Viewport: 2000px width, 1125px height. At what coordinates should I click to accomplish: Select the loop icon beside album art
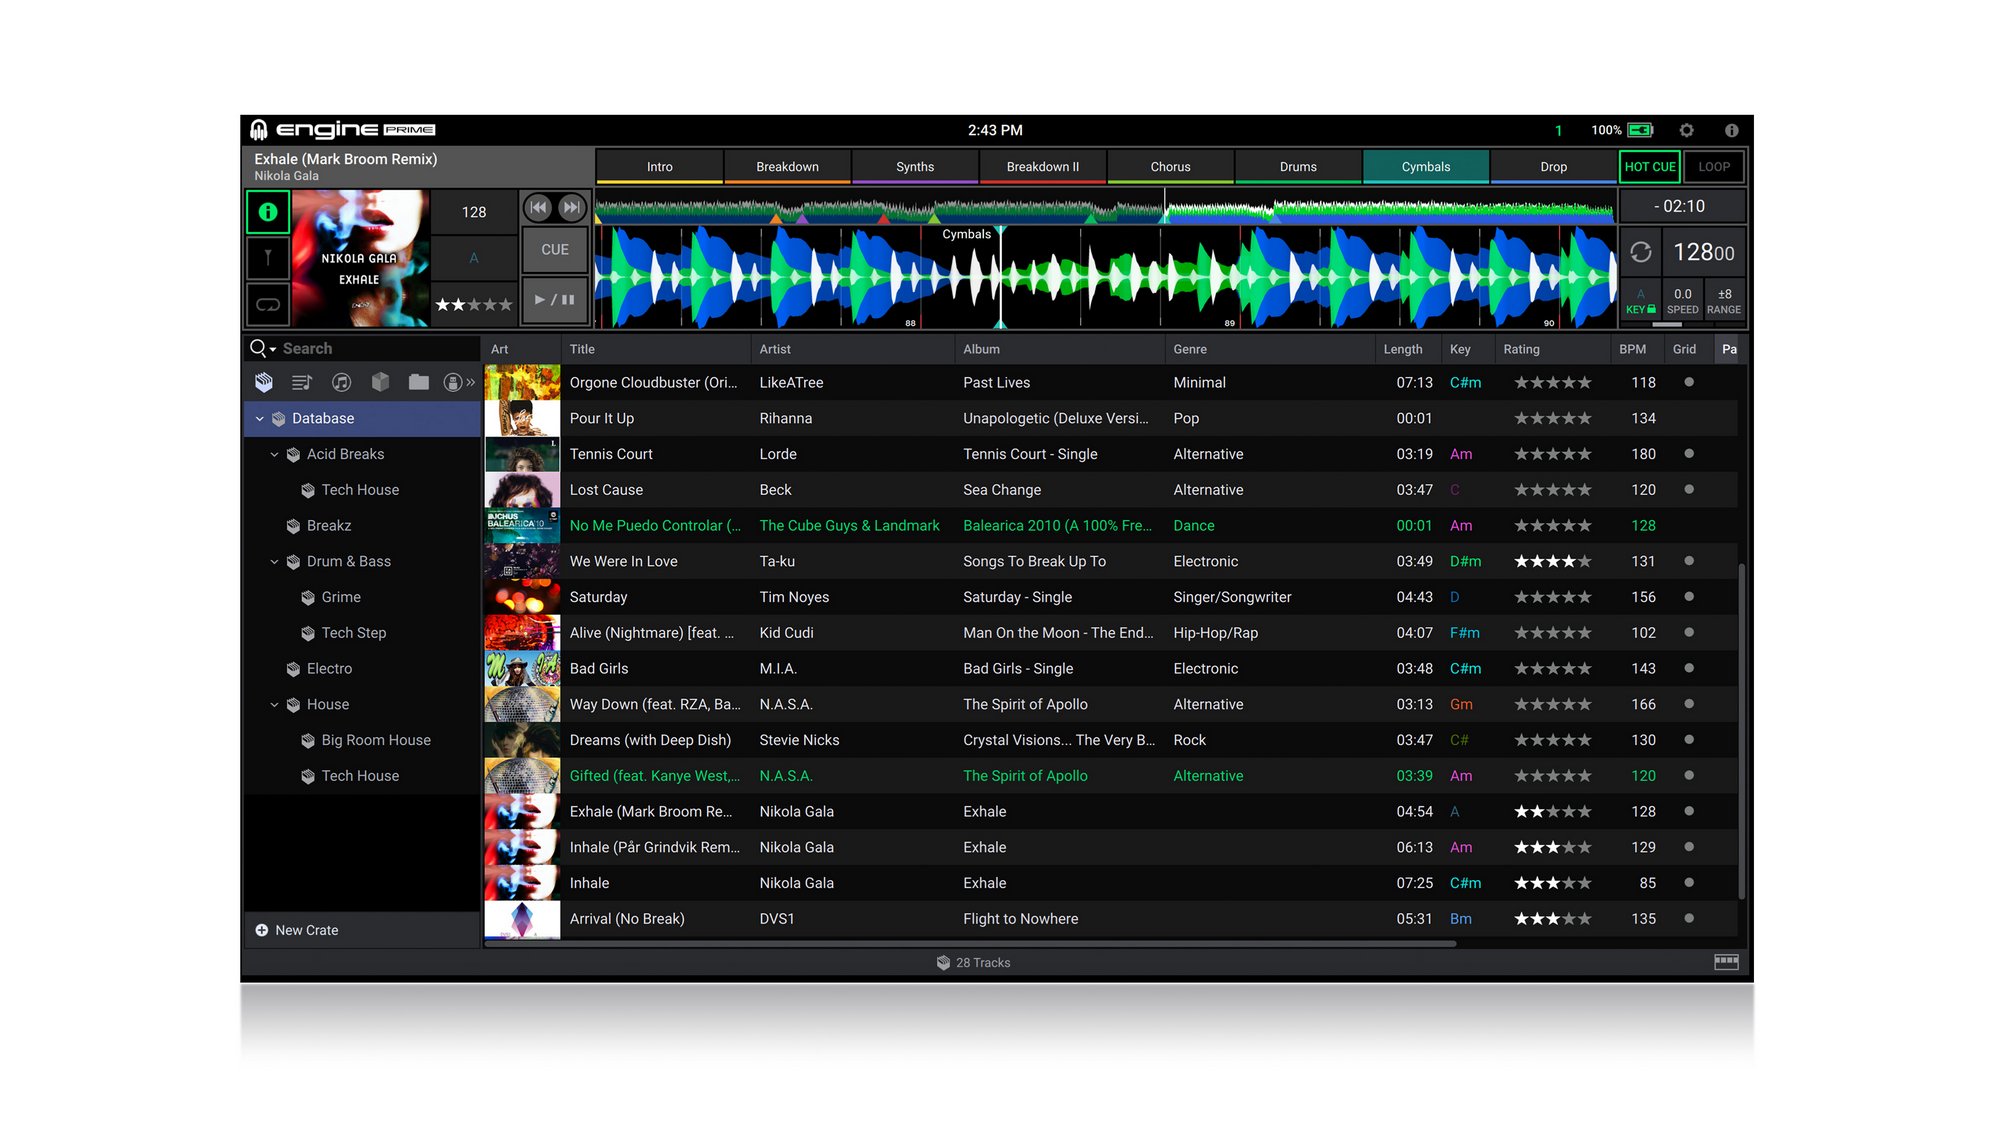268,304
